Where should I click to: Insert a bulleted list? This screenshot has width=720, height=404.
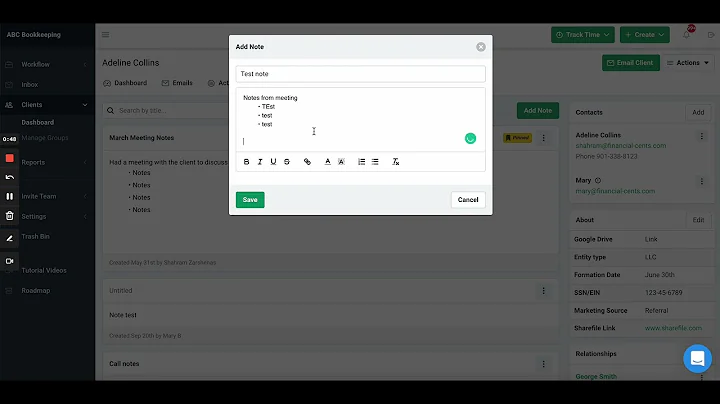tap(375, 162)
